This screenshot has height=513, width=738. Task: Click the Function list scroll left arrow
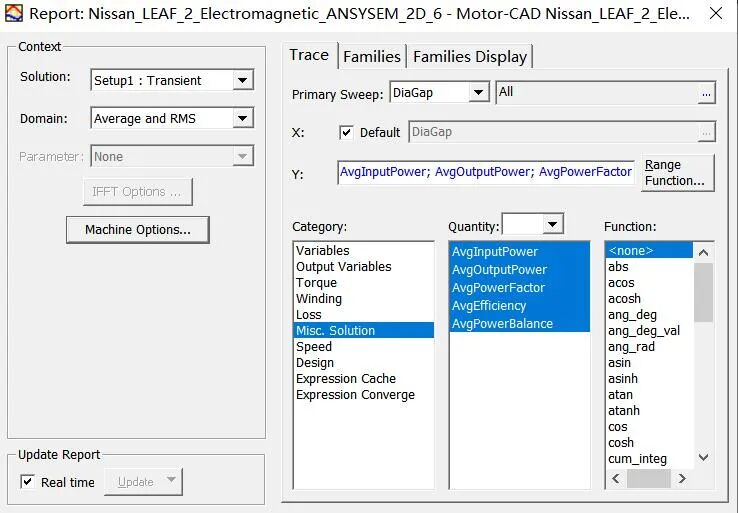(616, 479)
